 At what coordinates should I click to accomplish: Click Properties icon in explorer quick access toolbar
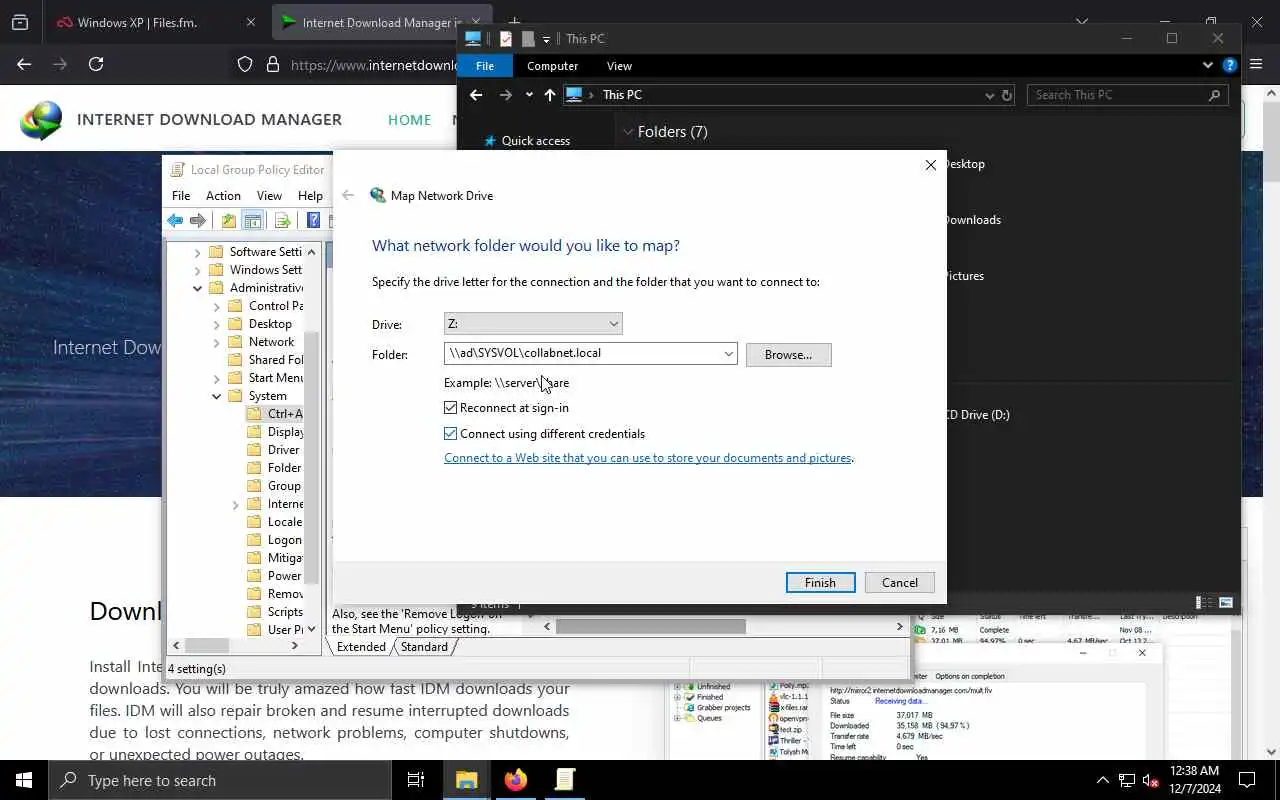click(x=506, y=39)
